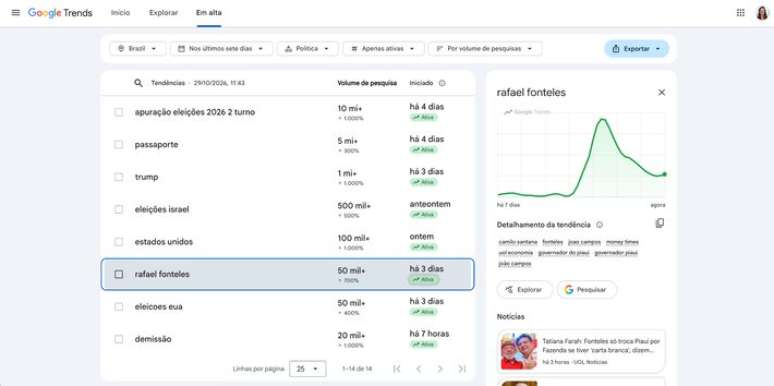Screen dimensions: 774x386
Task: Click the governador do piauí related query
Action: click(x=563, y=253)
